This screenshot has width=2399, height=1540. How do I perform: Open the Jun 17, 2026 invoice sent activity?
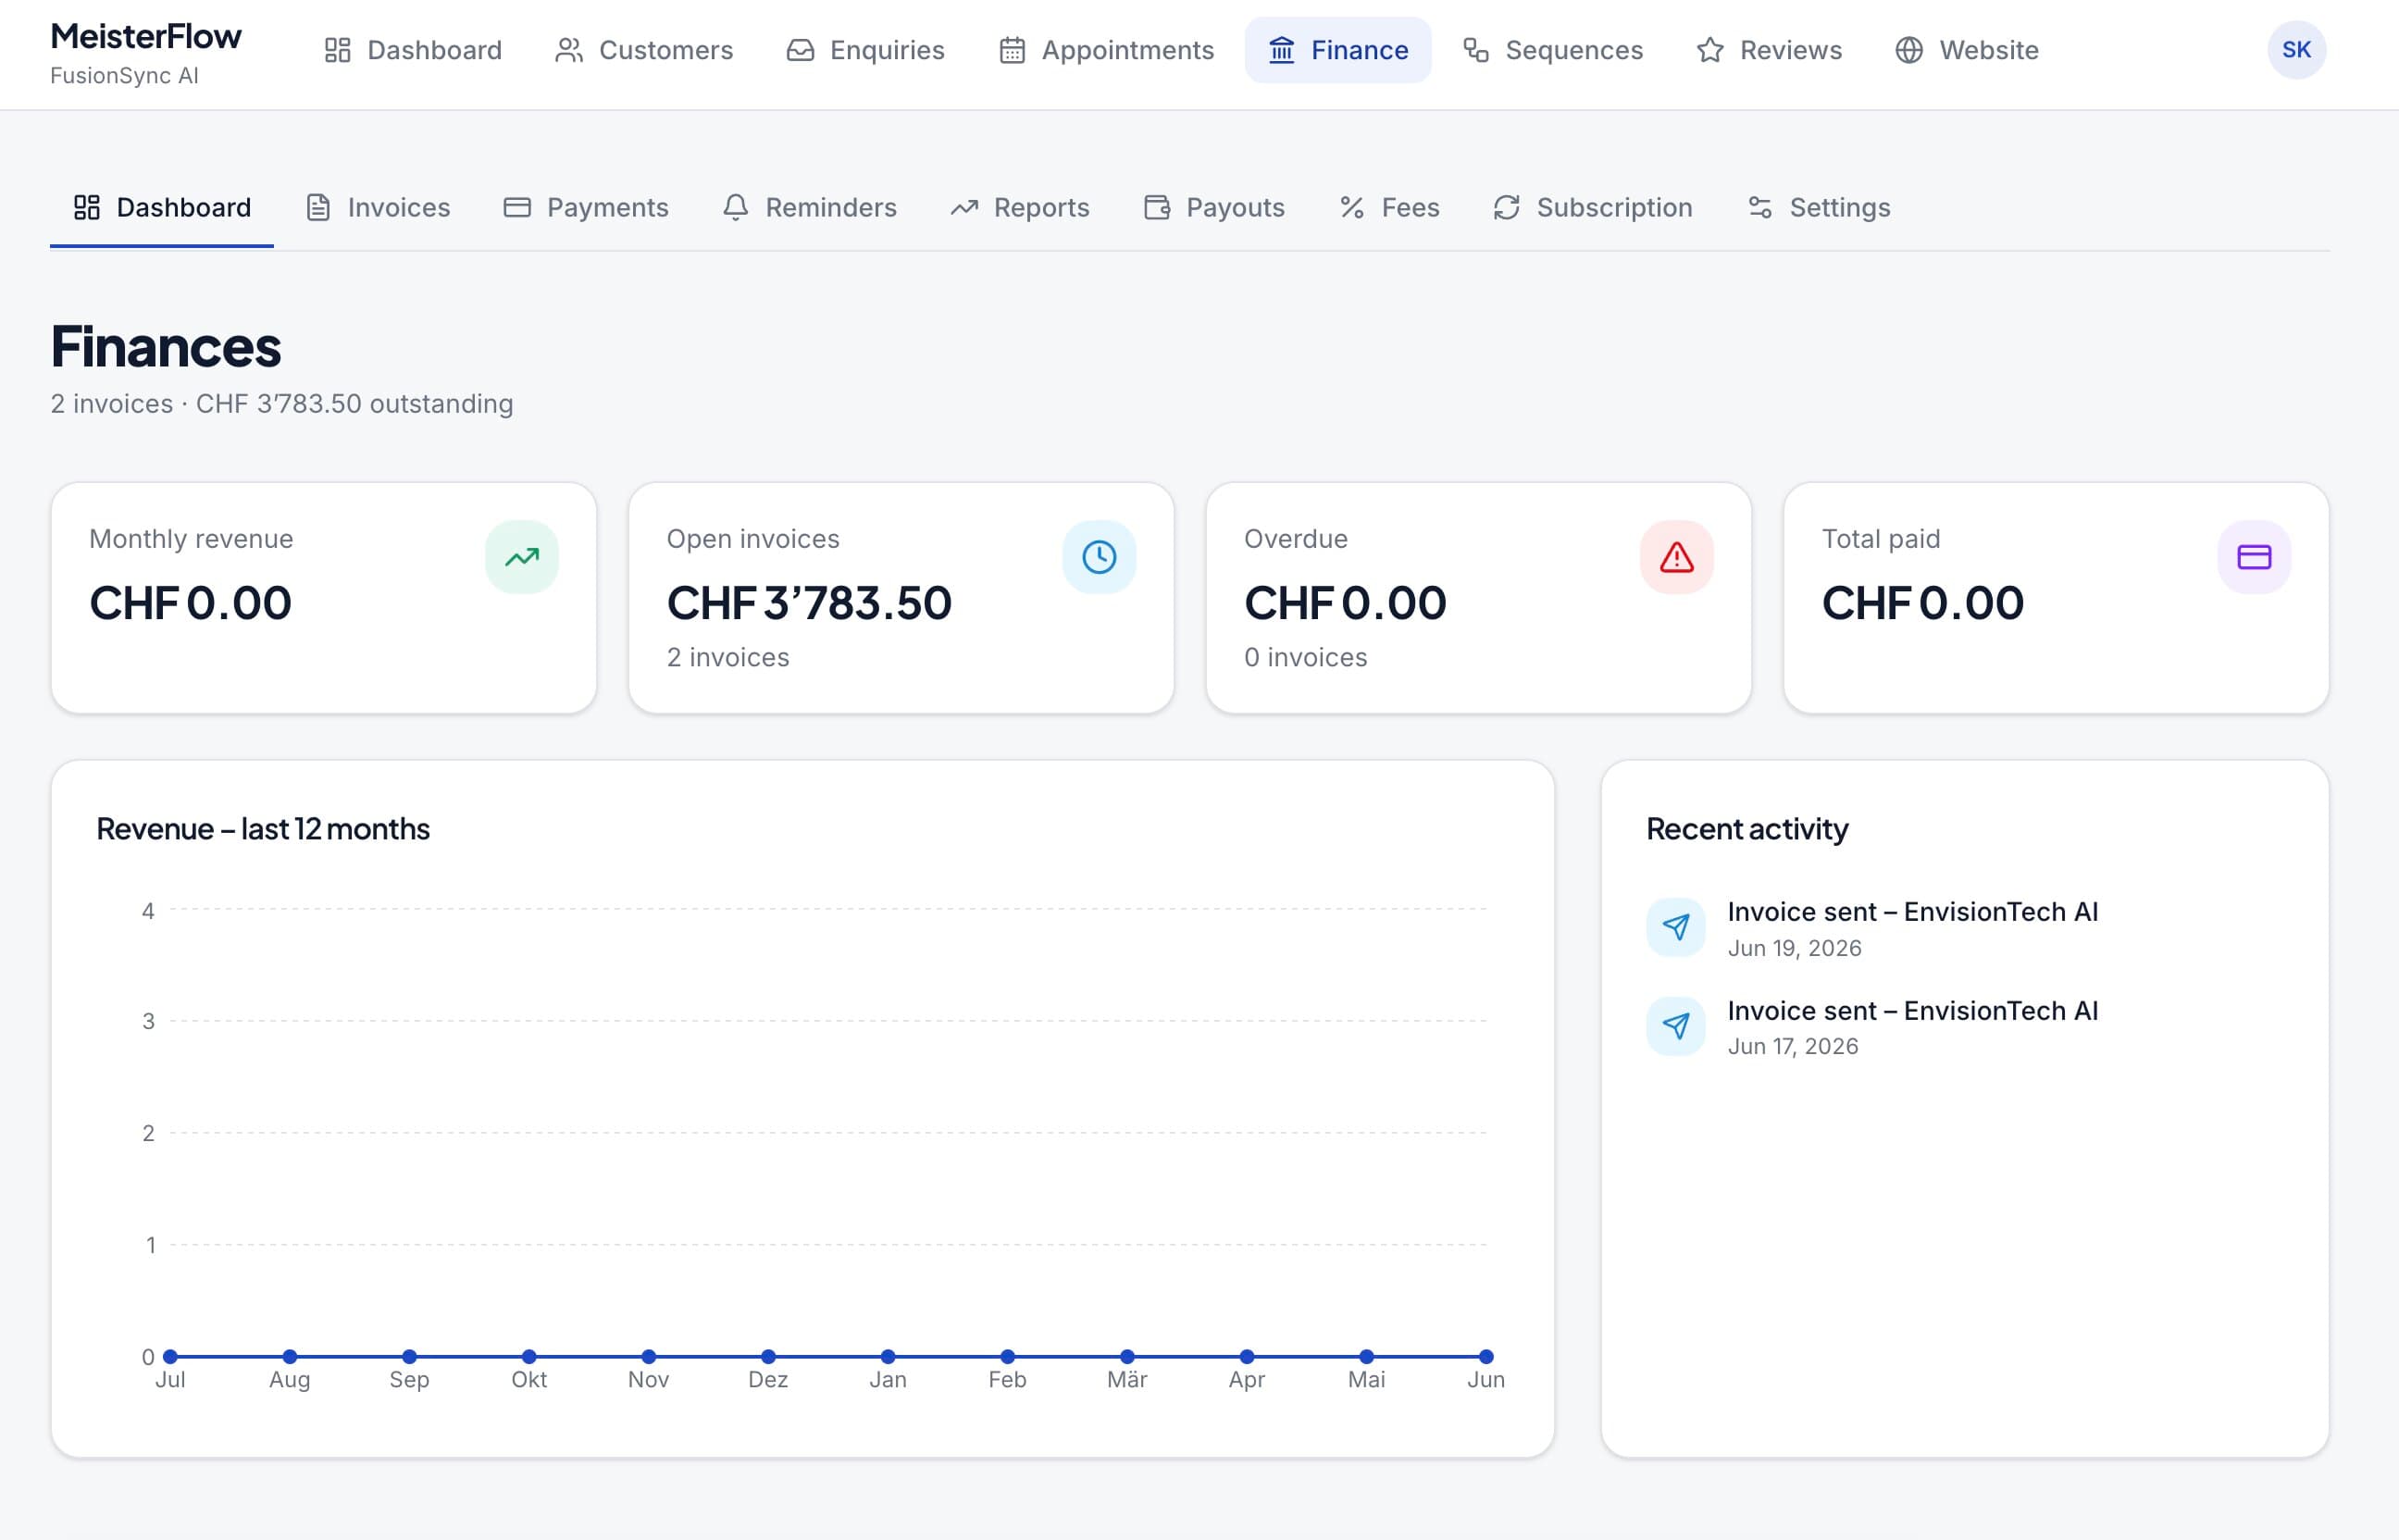click(x=1965, y=1027)
